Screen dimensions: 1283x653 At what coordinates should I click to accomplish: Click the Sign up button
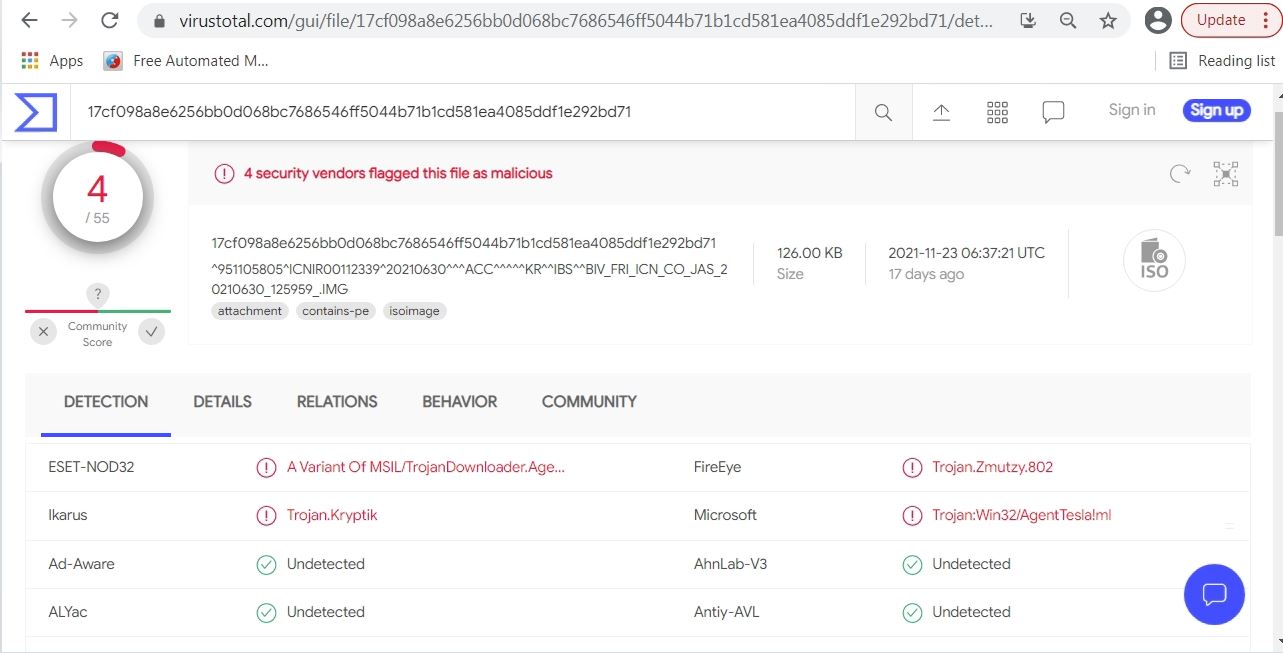[1216, 110]
